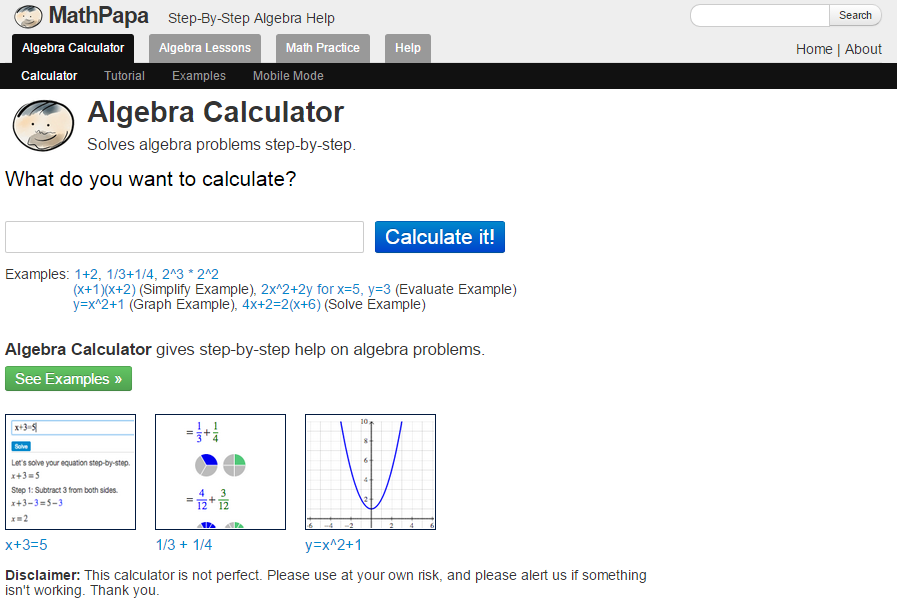The height and width of the screenshot is (608, 897).
Task: Focus the site search text box
Action: click(x=760, y=15)
